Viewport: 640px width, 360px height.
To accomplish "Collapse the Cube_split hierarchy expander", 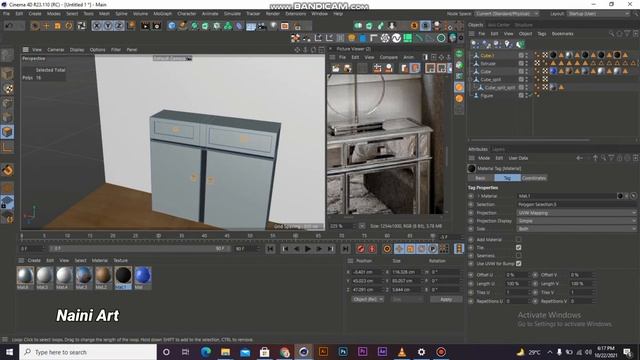I will pyautogui.click(x=471, y=79).
